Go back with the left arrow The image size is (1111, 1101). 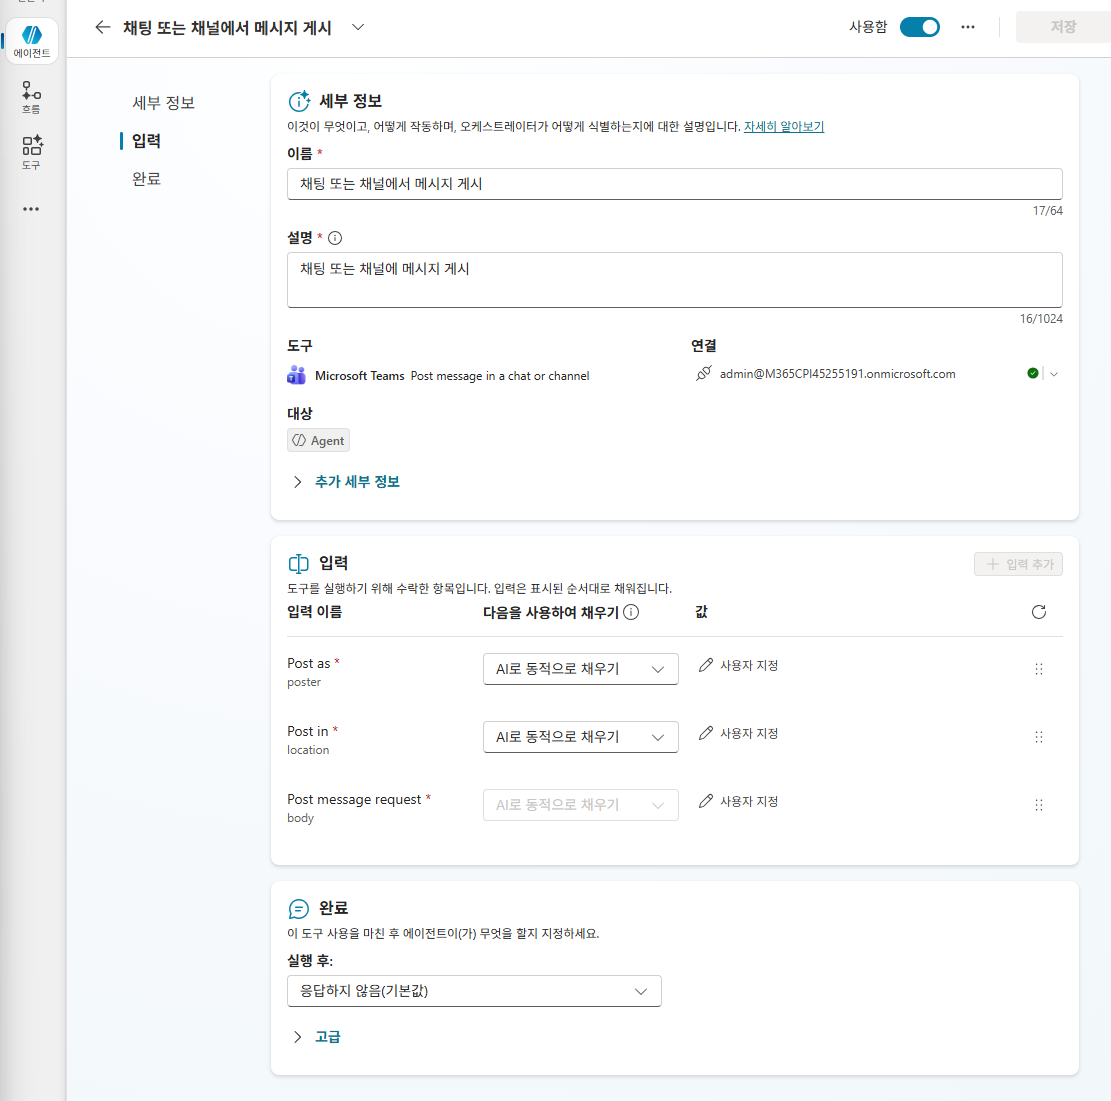click(103, 28)
